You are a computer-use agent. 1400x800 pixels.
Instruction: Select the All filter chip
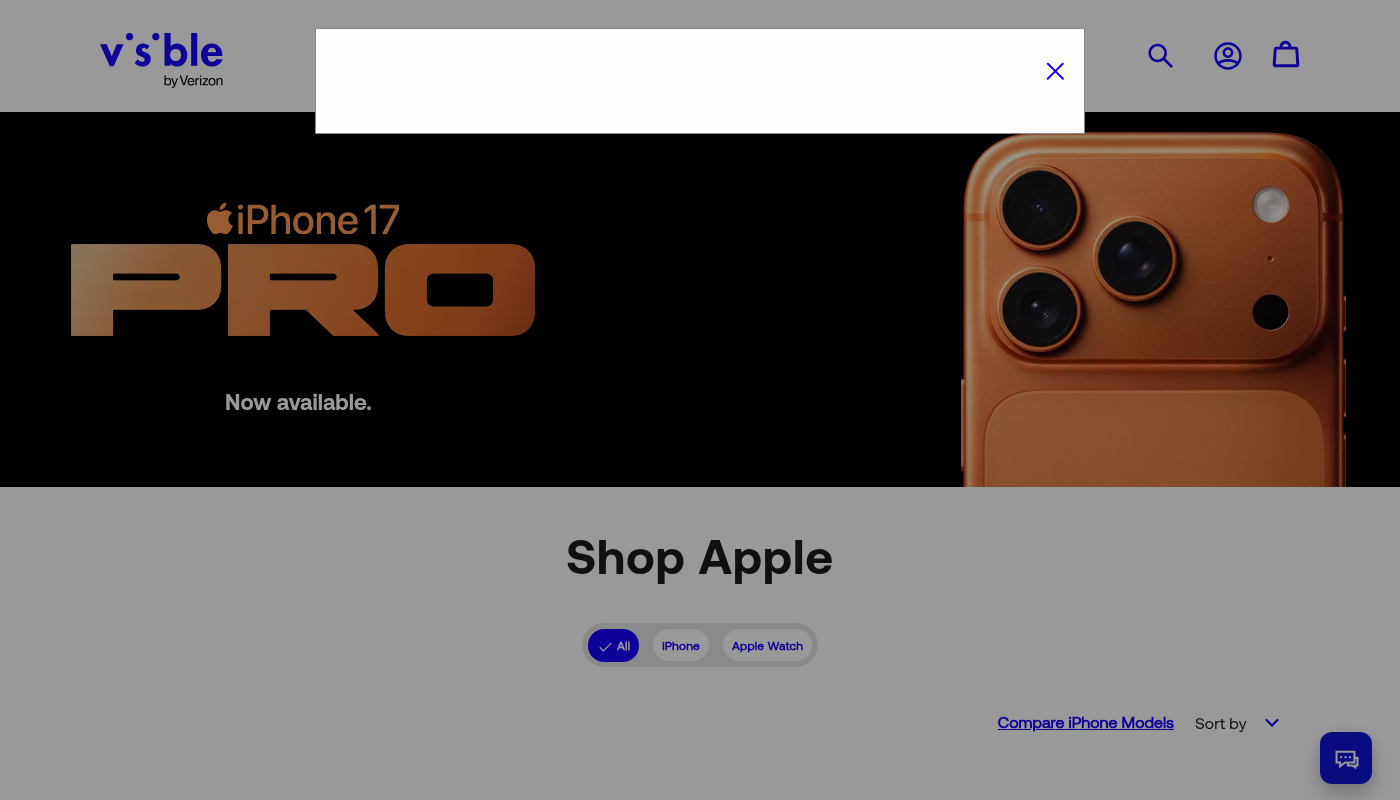pos(613,646)
